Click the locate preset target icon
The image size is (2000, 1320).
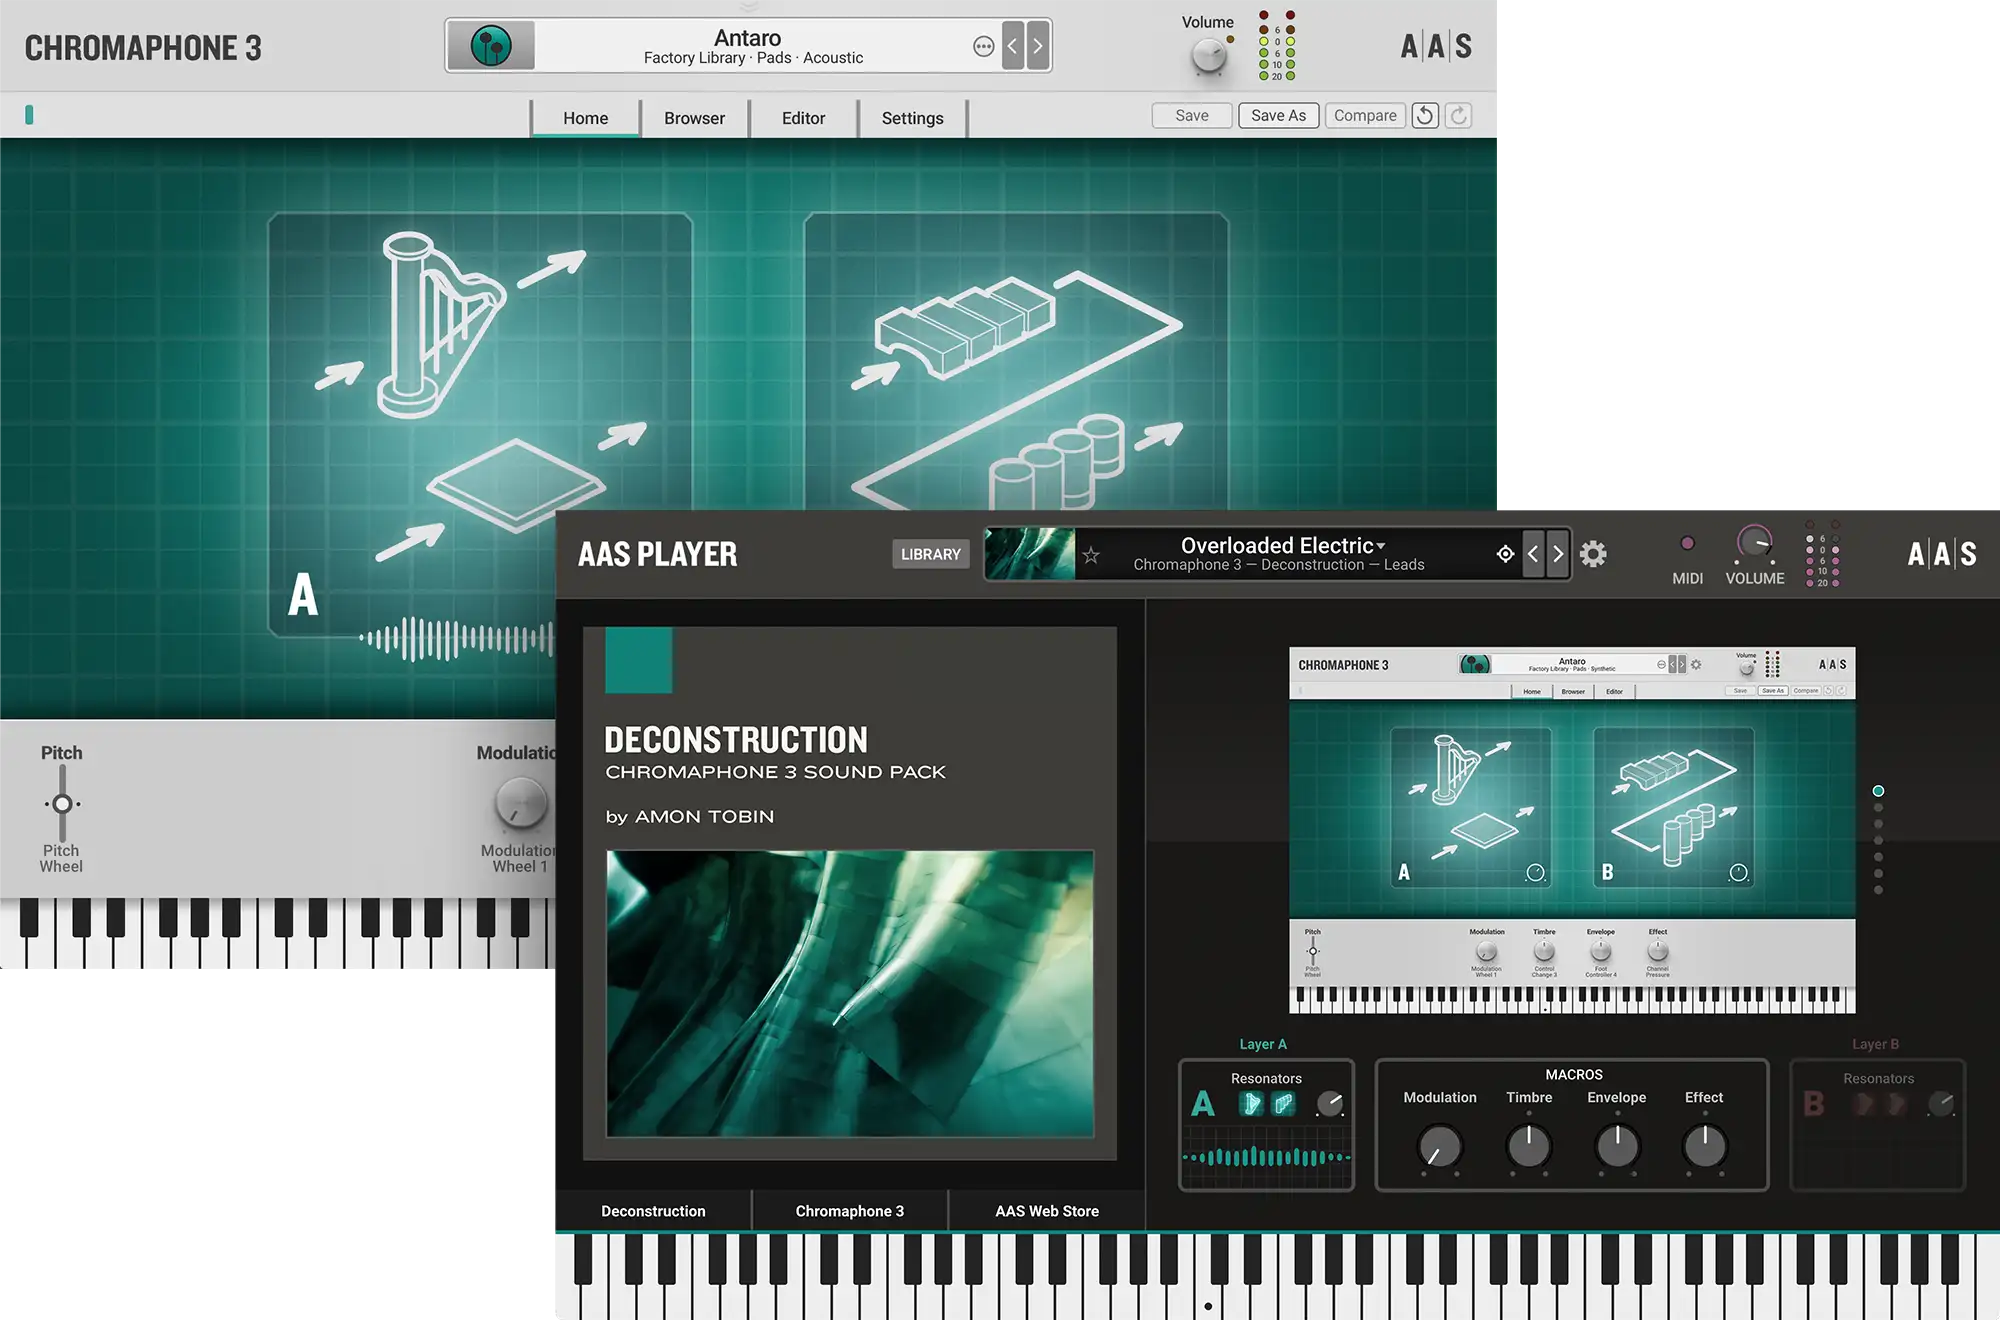1505,554
